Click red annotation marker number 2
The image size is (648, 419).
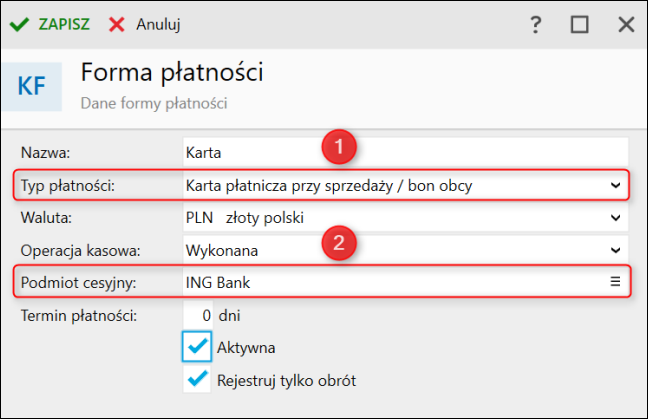point(339,243)
